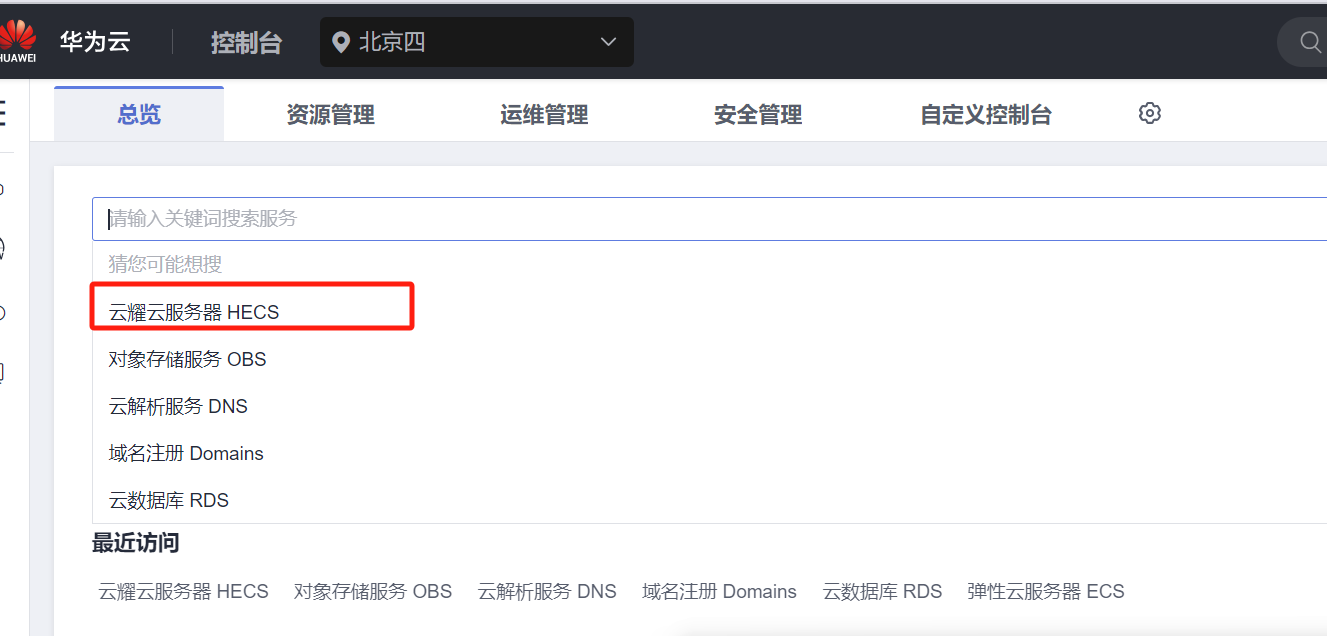This screenshot has height=636, width=1327.
Task: Open the hamburger service list menu
Action: coord(3,113)
